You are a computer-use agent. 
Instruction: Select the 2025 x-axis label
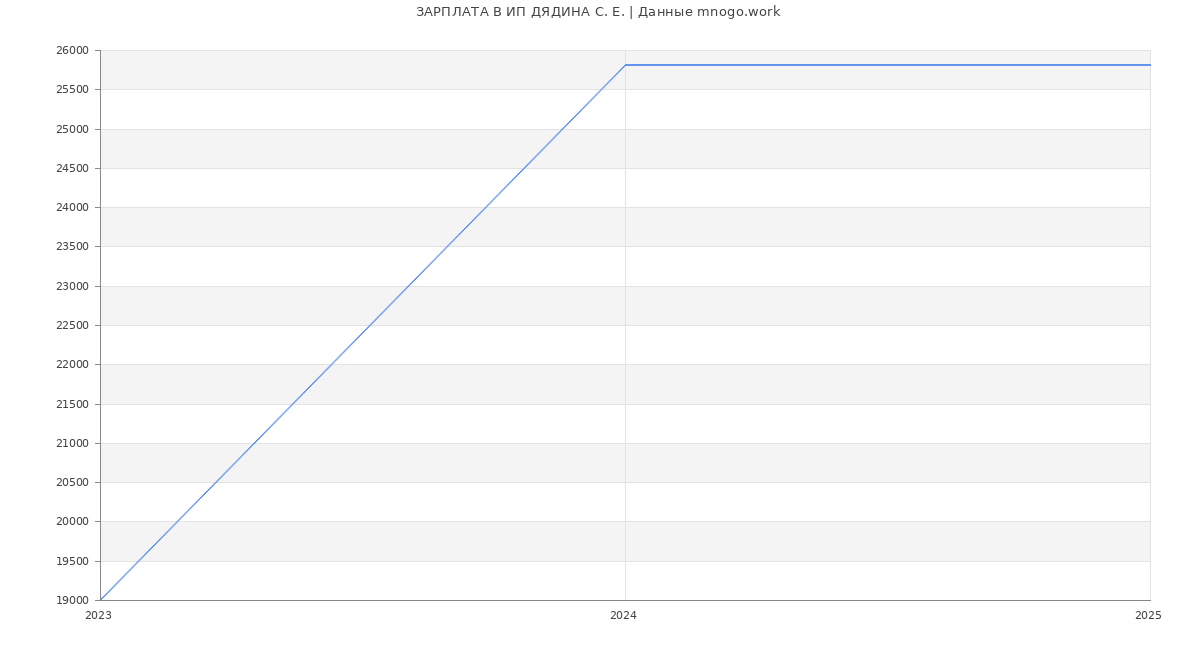(x=1148, y=616)
